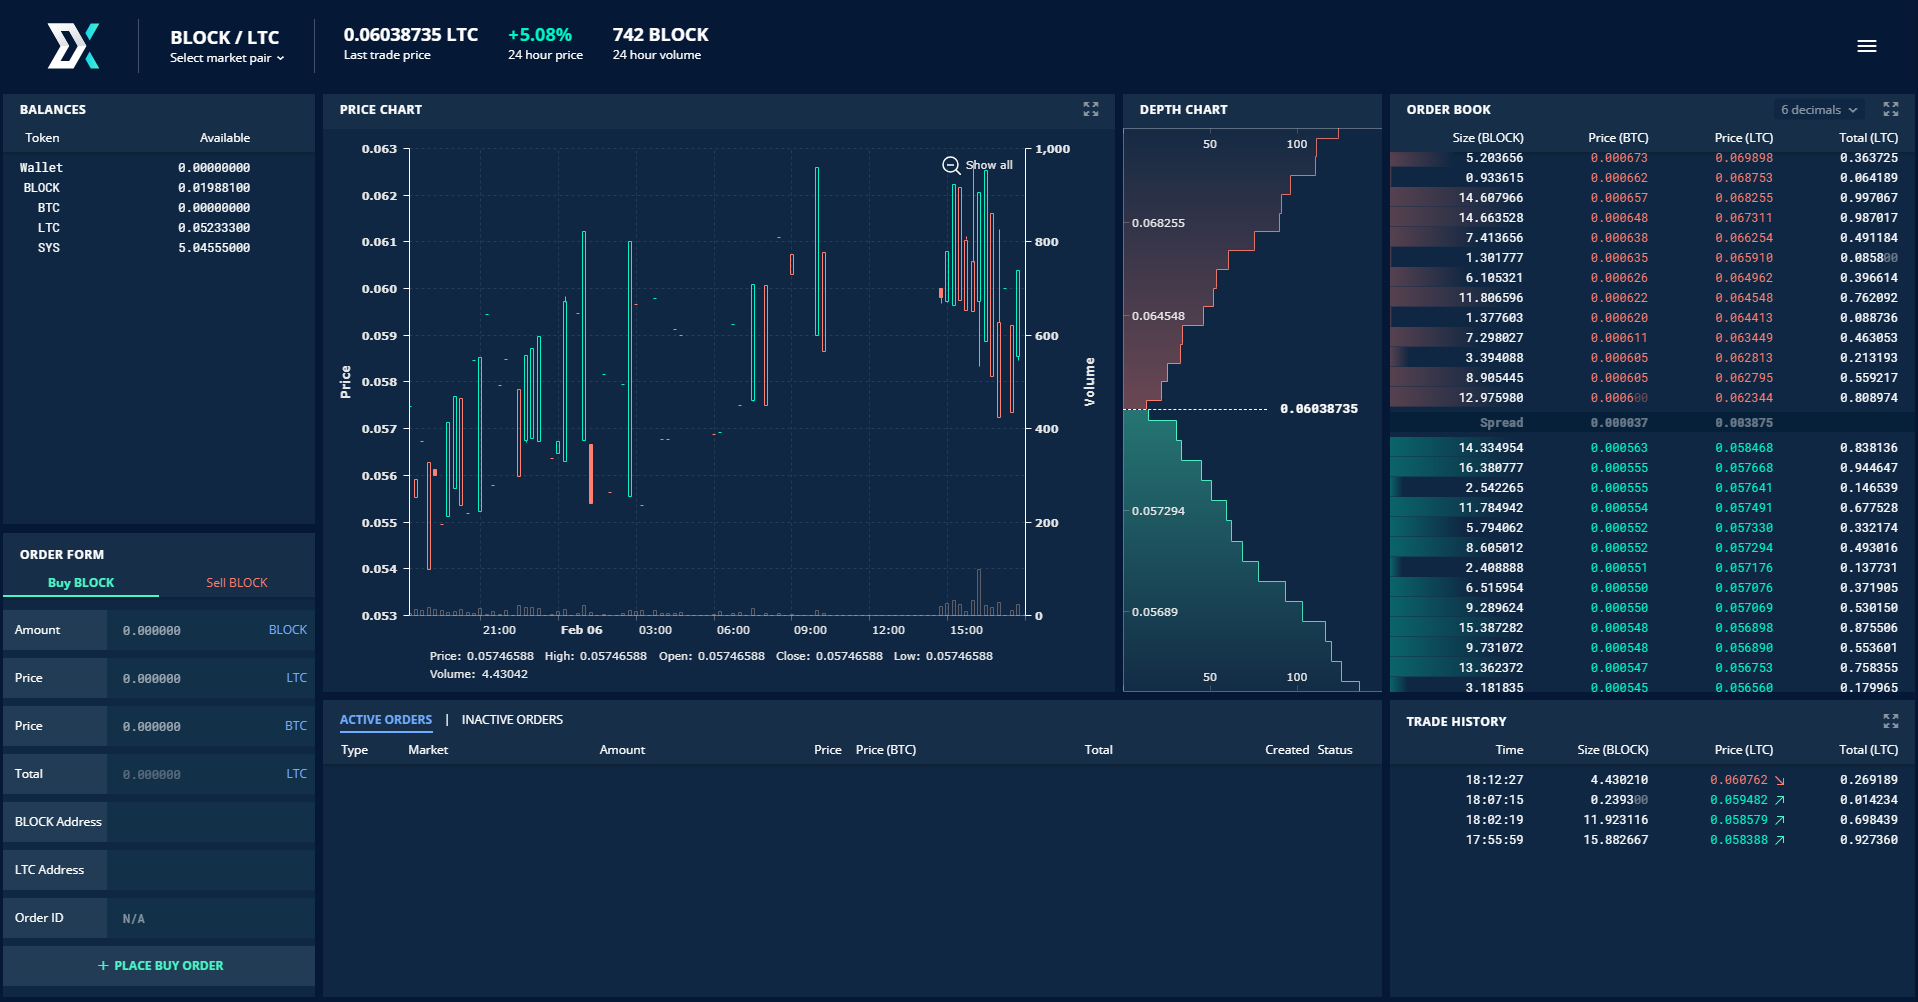This screenshot has width=1918, height=1002.
Task: Select the SYS balance 5.04555000
Action: pyautogui.click(x=214, y=248)
